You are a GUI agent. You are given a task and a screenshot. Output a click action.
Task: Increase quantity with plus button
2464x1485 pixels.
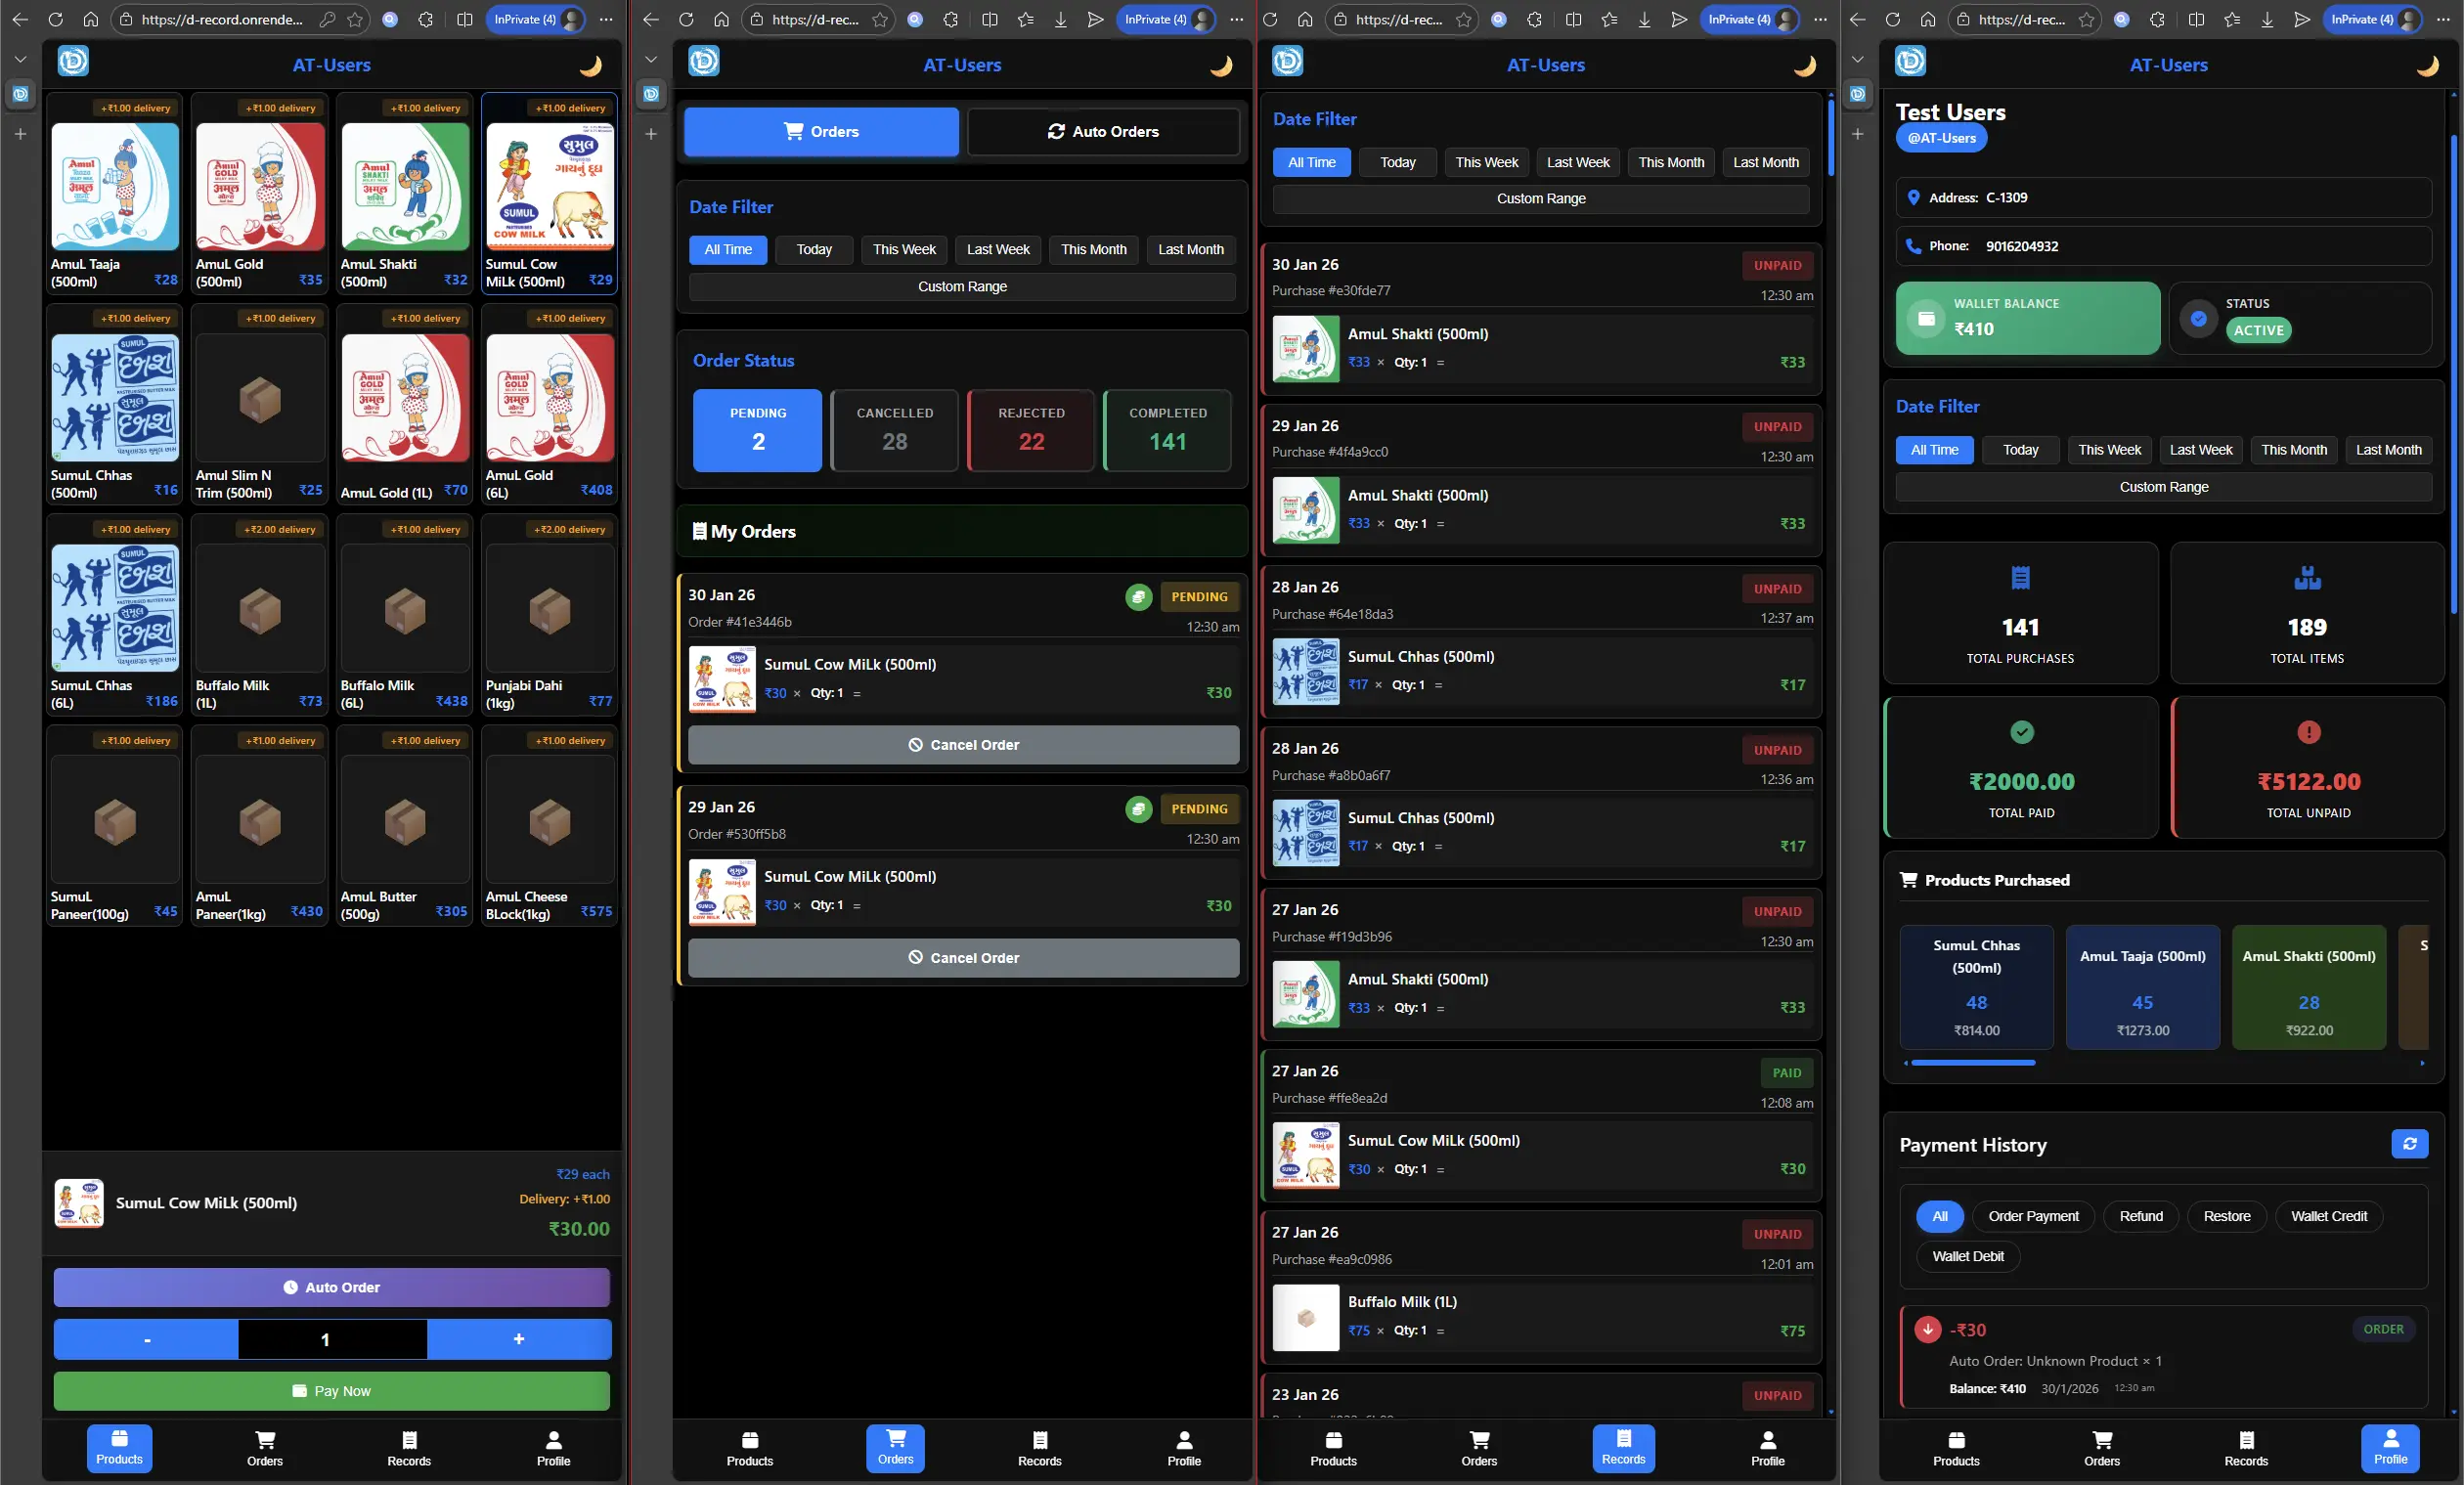[x=519, y=1339]
